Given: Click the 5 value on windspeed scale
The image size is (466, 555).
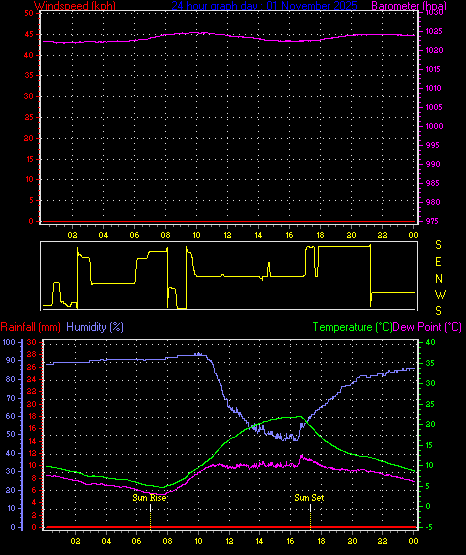Looking at the screenshot, I should pos(31,201).
